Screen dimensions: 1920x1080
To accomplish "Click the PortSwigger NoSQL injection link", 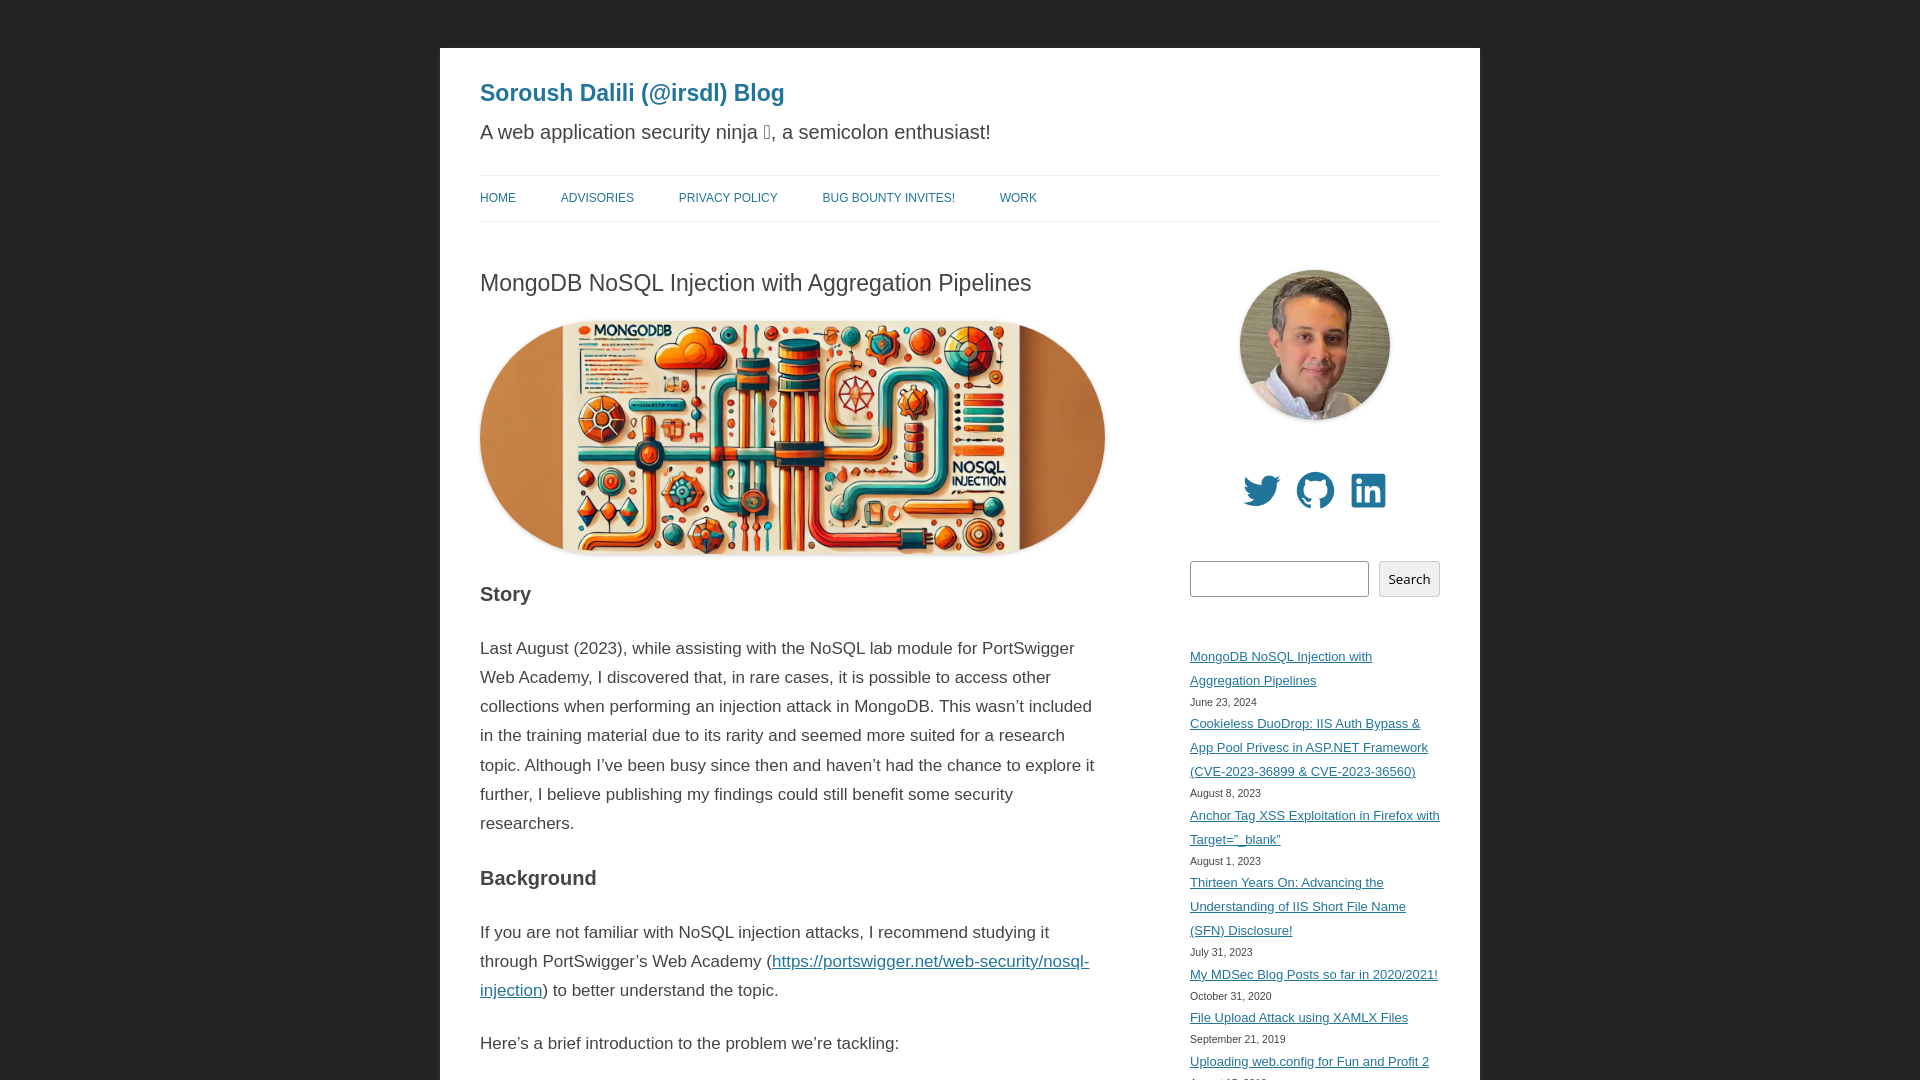I will [783, 976].
